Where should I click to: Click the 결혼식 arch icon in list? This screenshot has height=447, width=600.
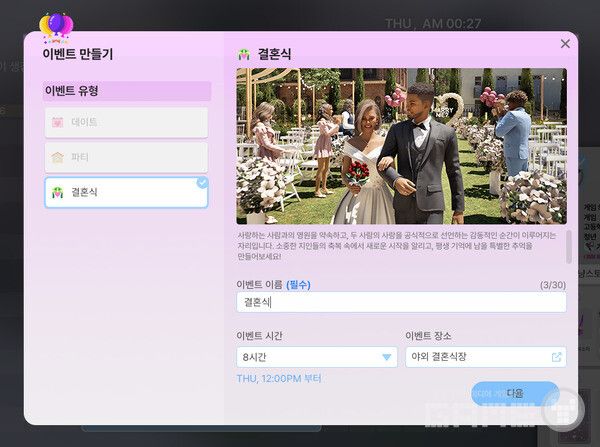[x=57, y=193]
